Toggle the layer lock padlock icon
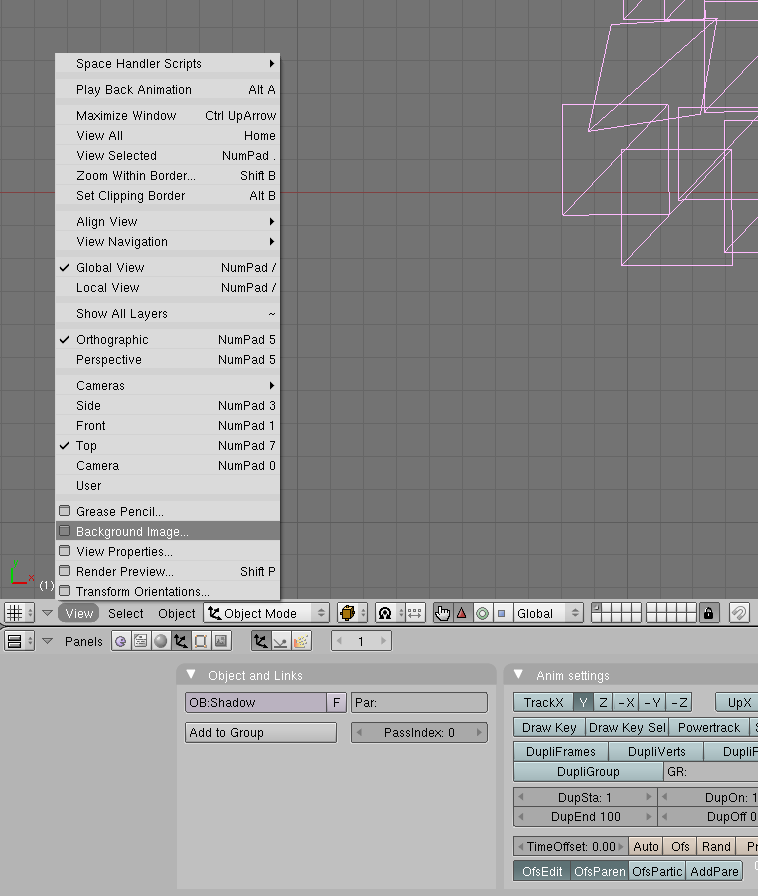Image resolution: width=758 pixels, height=896 pixels. click(708, 613)
